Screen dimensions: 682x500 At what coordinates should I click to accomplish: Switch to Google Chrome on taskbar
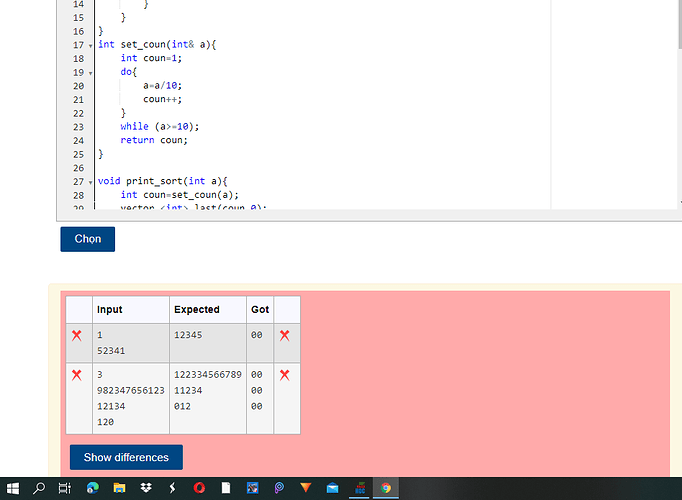pyautogui.click(x=386, y=488)
